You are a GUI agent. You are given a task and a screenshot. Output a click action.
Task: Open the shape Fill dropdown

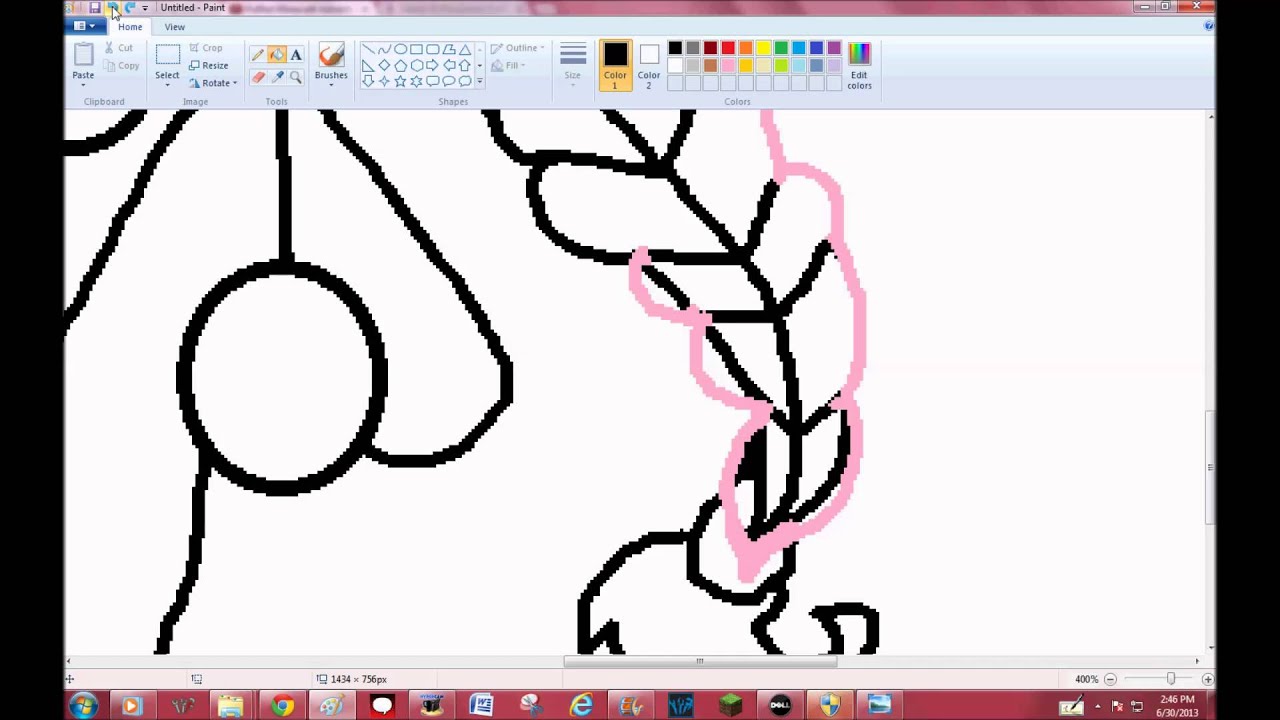[x=509, y=66]
